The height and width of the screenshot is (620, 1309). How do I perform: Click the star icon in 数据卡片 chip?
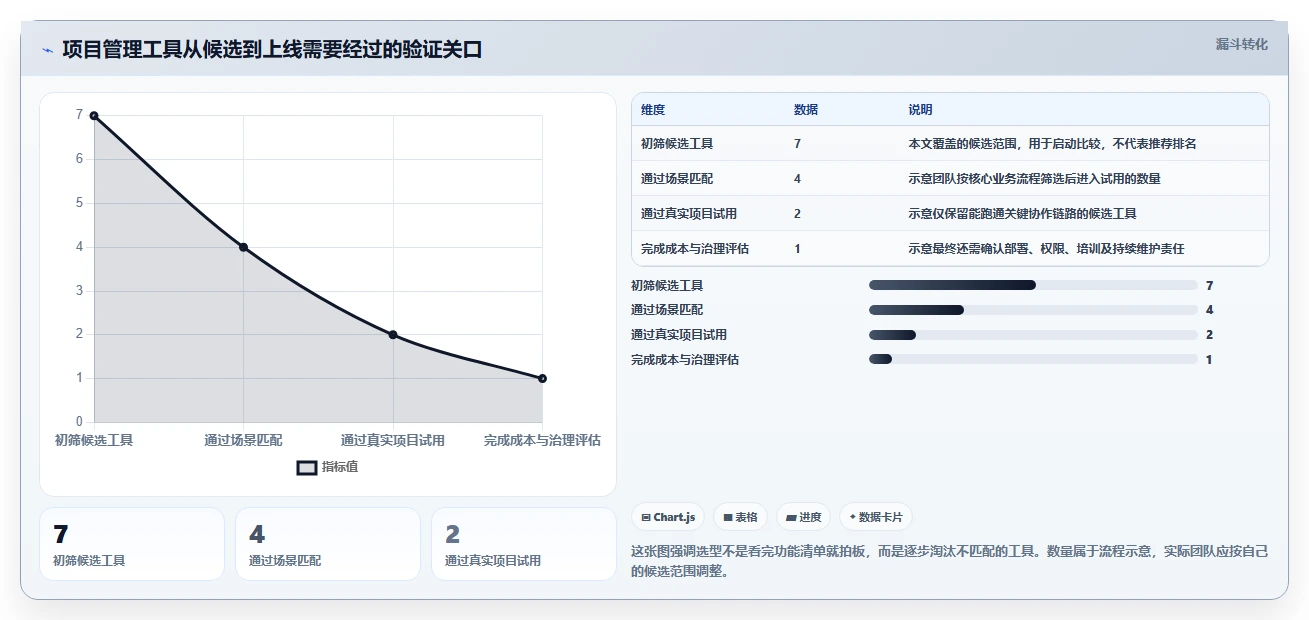pos(853,518)
